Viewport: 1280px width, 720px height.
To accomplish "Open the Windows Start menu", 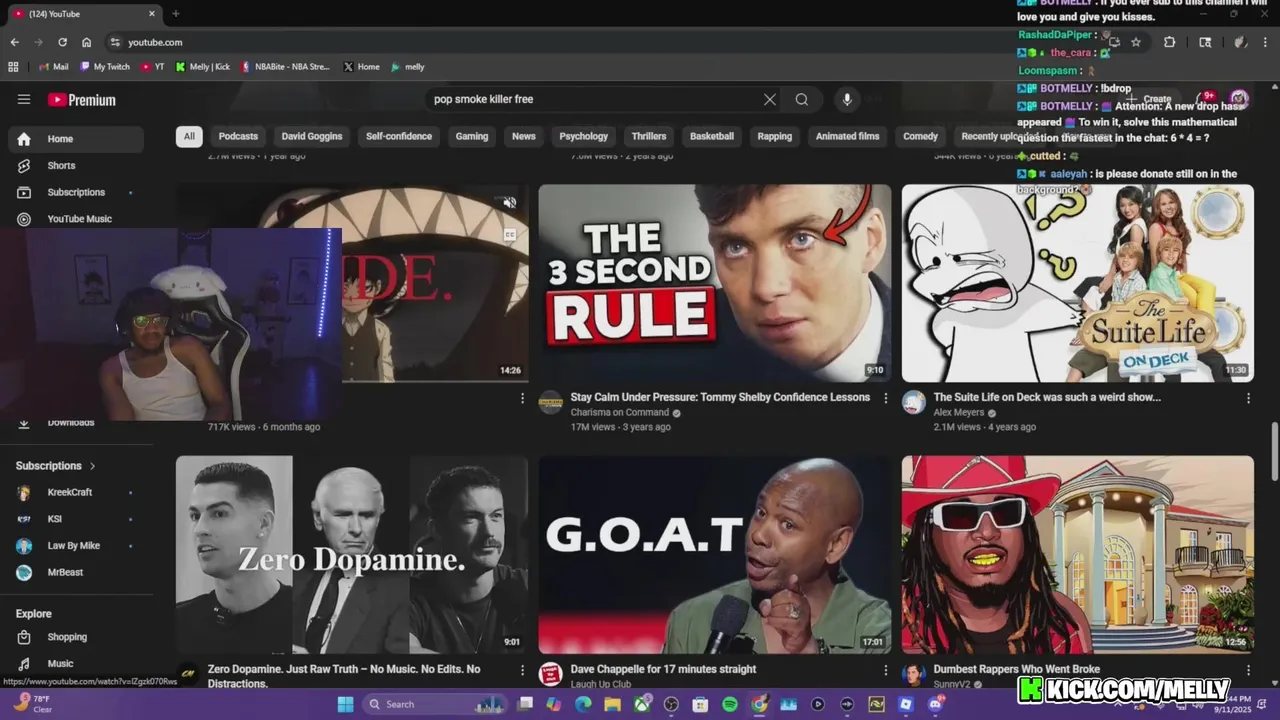I will click(345, 704).
